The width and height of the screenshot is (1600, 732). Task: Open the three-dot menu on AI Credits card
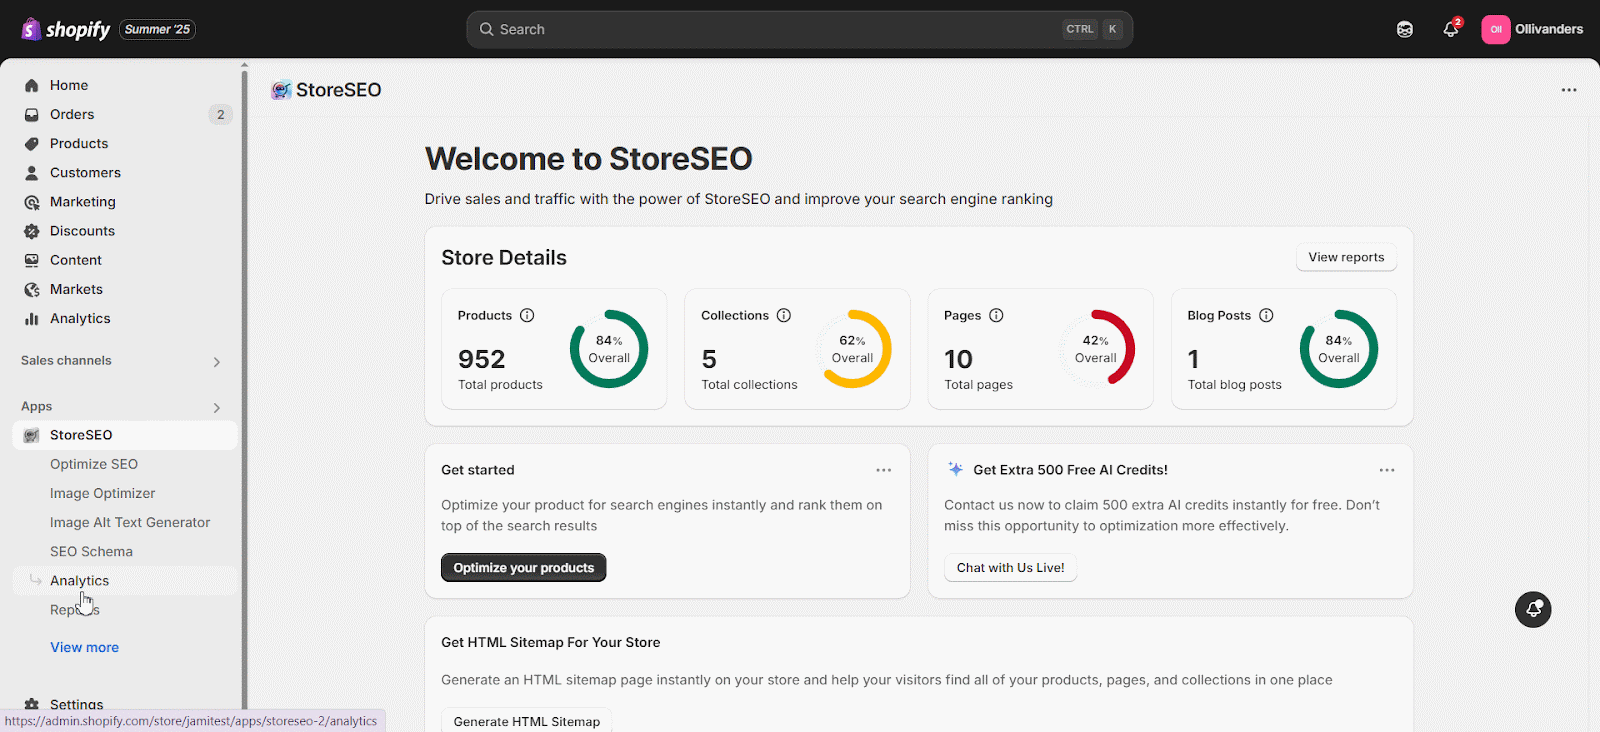[x=1387, y=470]
